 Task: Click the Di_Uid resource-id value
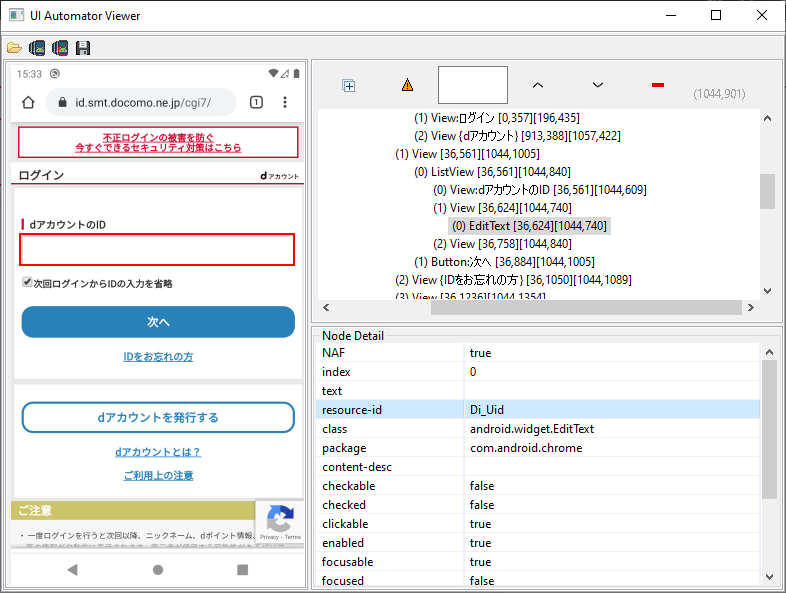coord(487,410)
